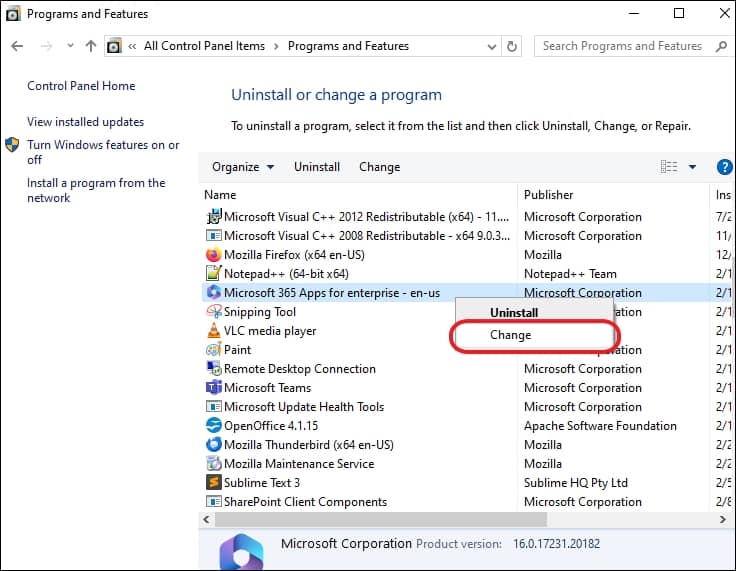
Task: Expand the address bar history dropdown
Action: pyautogui.click(x=491, y=46)
